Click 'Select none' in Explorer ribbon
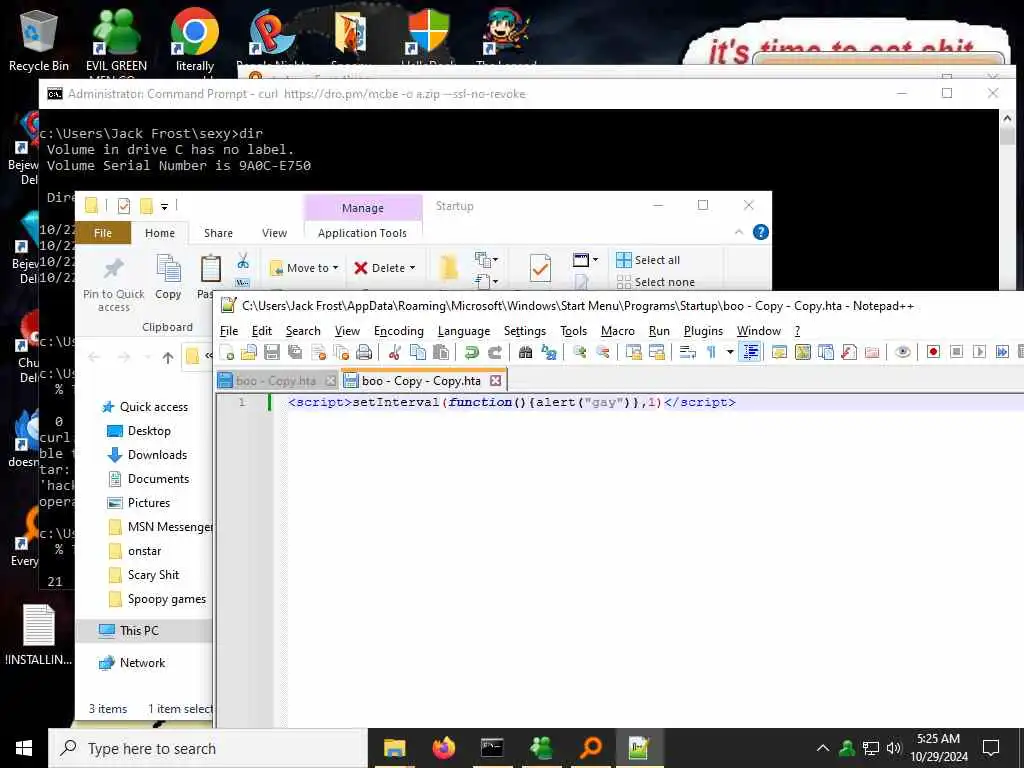The image size is (1024, 768). coord(655,282)
